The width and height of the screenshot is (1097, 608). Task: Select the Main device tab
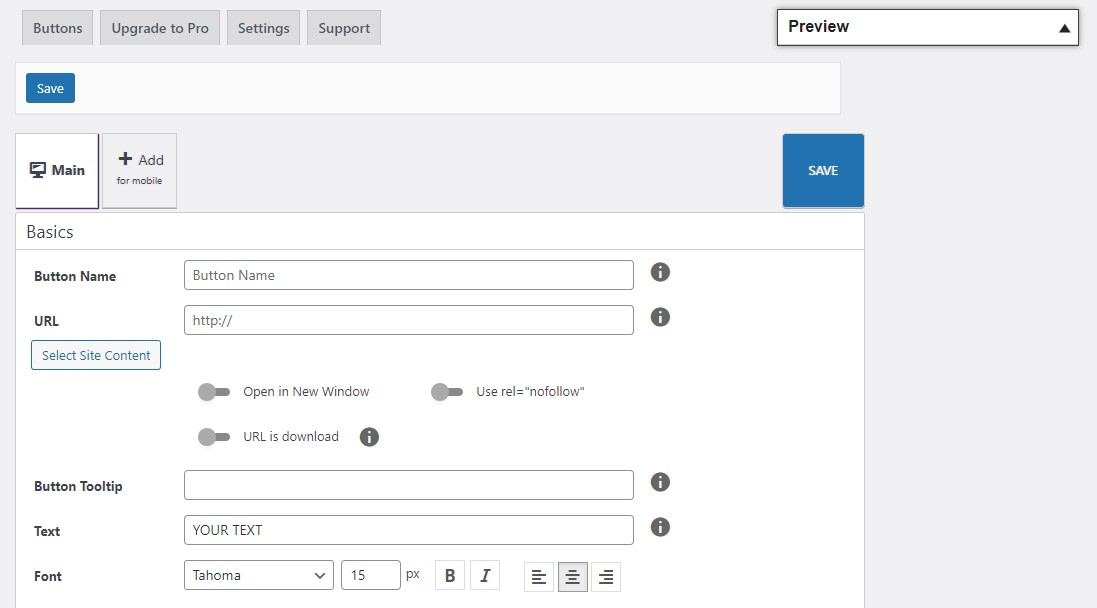57,171
